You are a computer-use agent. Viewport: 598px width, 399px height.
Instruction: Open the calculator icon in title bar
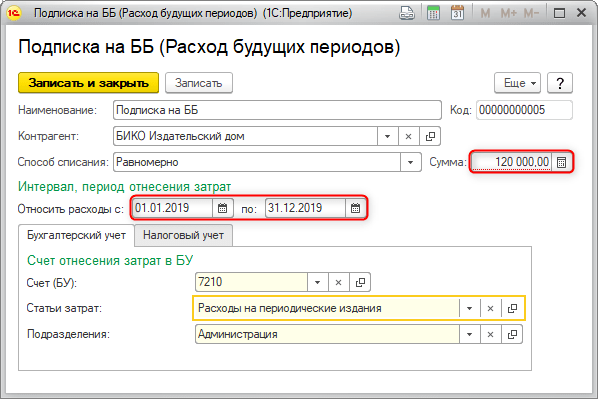point(433,13)
